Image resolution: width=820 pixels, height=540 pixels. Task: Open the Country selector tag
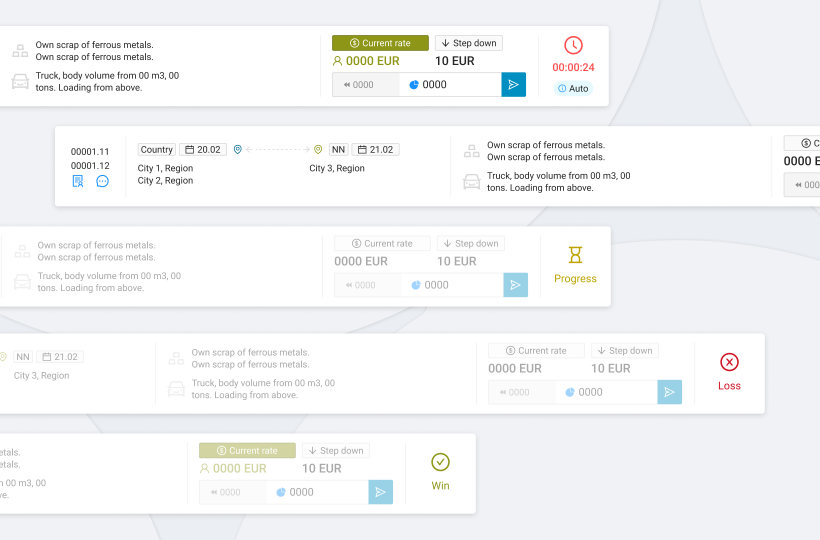click(x=156, y=150)
